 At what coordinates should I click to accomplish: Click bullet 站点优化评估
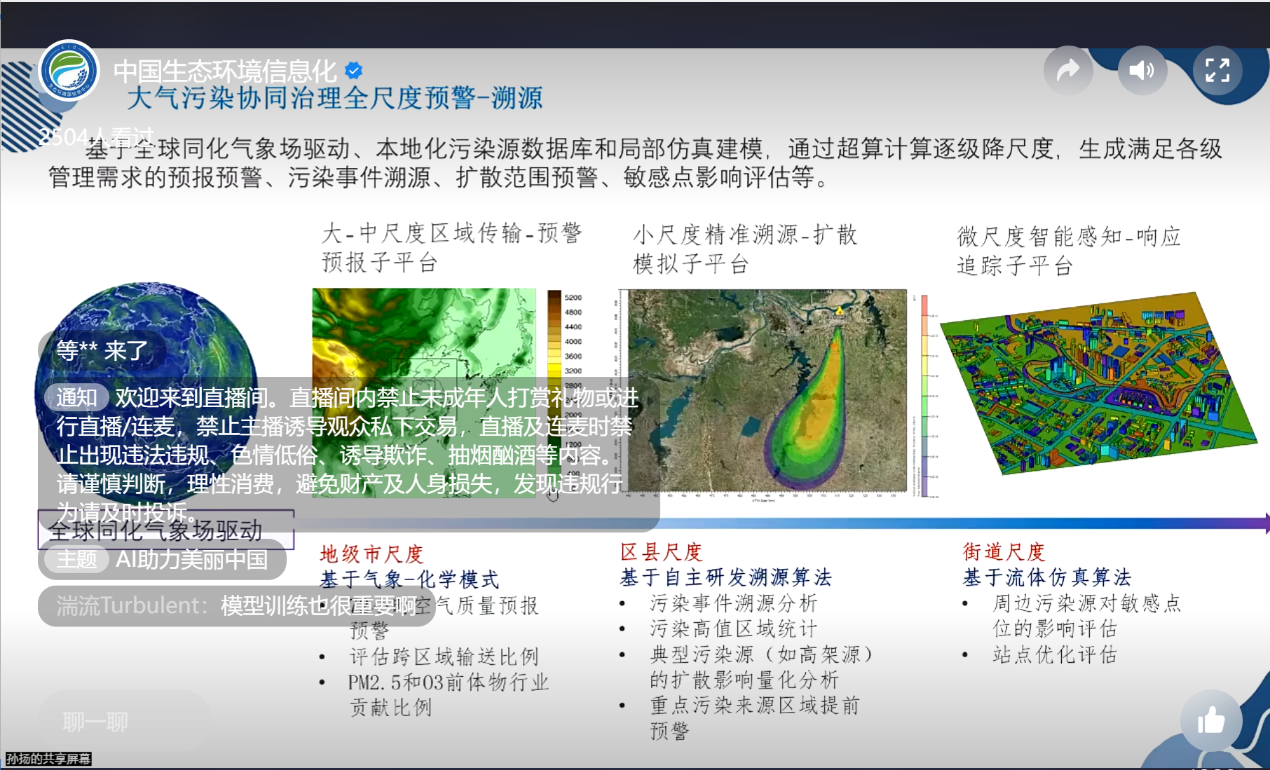point(1055,655)
